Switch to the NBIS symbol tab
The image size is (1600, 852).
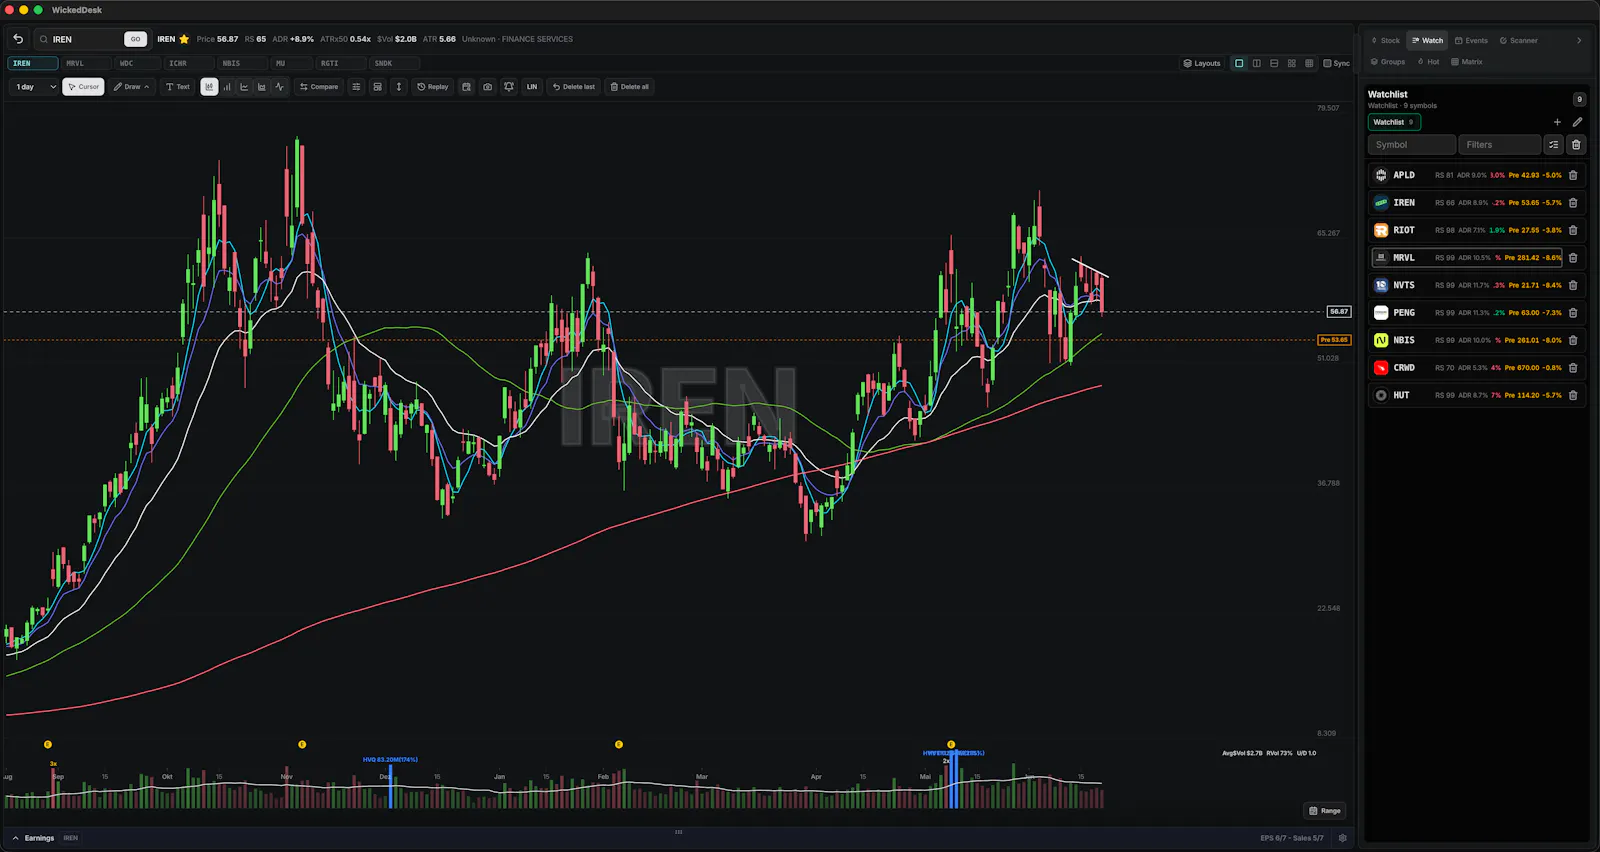pos(241,63)
